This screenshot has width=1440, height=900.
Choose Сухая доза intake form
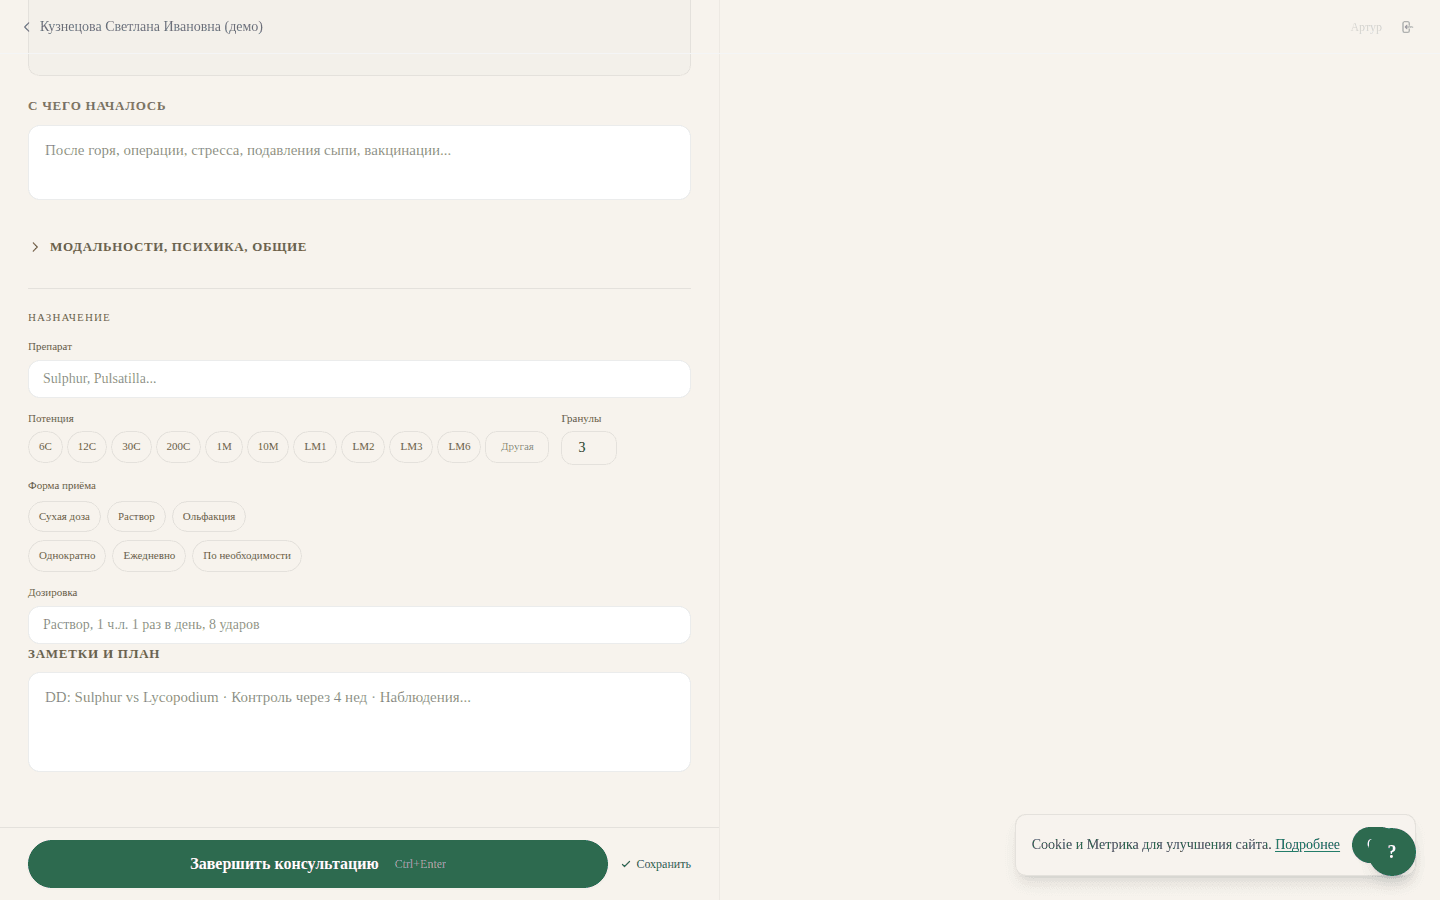[64, 517]
